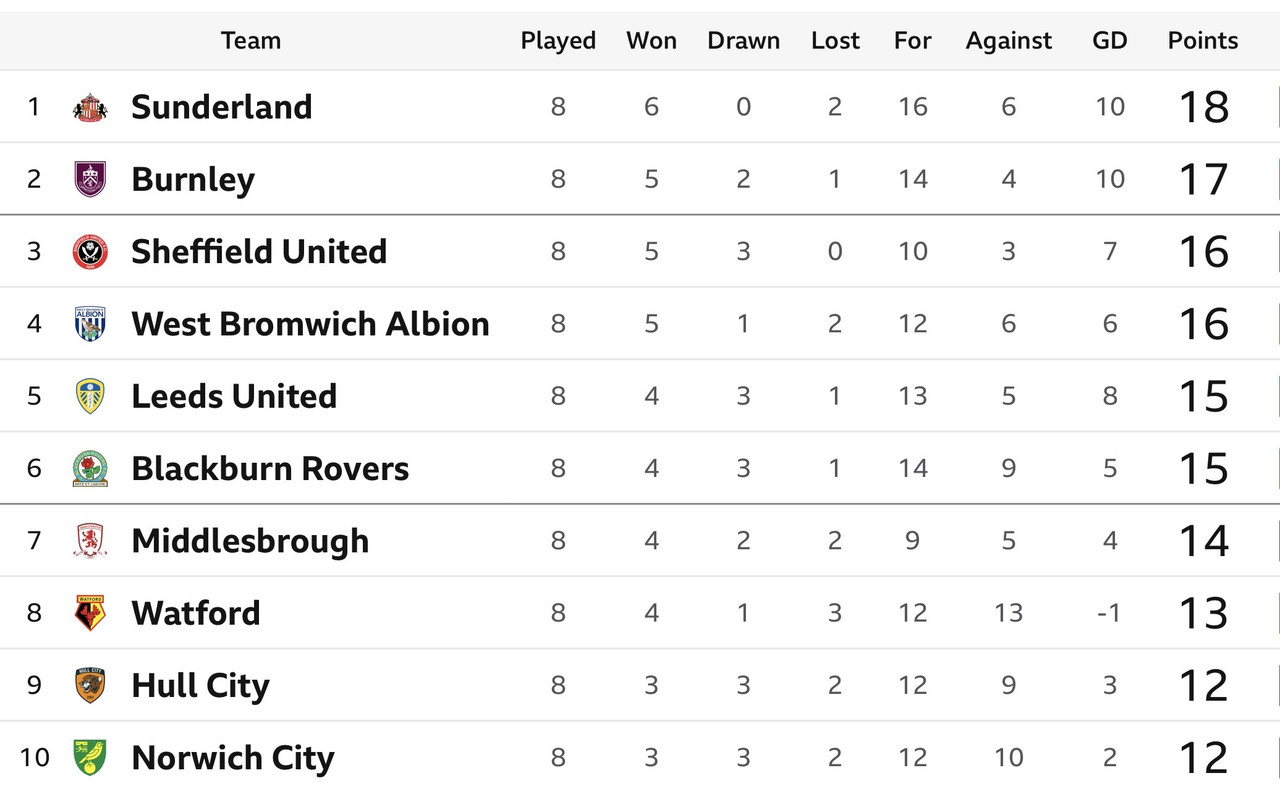Image resolution: width=1280 pixels, height=792 pixels.
Task: Click the Norwich City club crest
Action: coord(90,757)
